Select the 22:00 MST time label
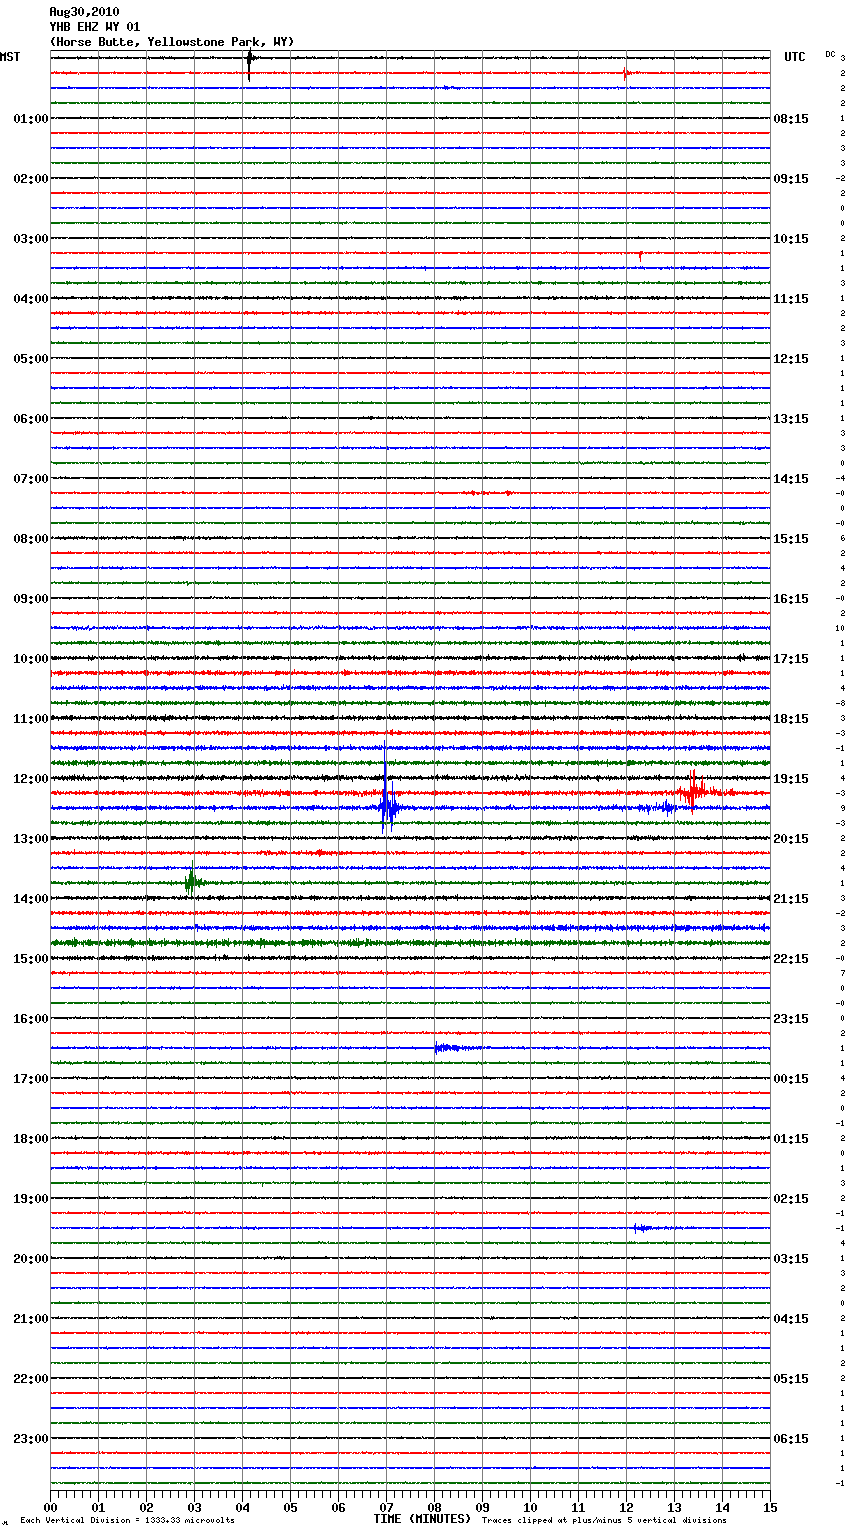The width and height of the screenshot is (850, 1534). pyautogui.click(x=31, y=1379)
